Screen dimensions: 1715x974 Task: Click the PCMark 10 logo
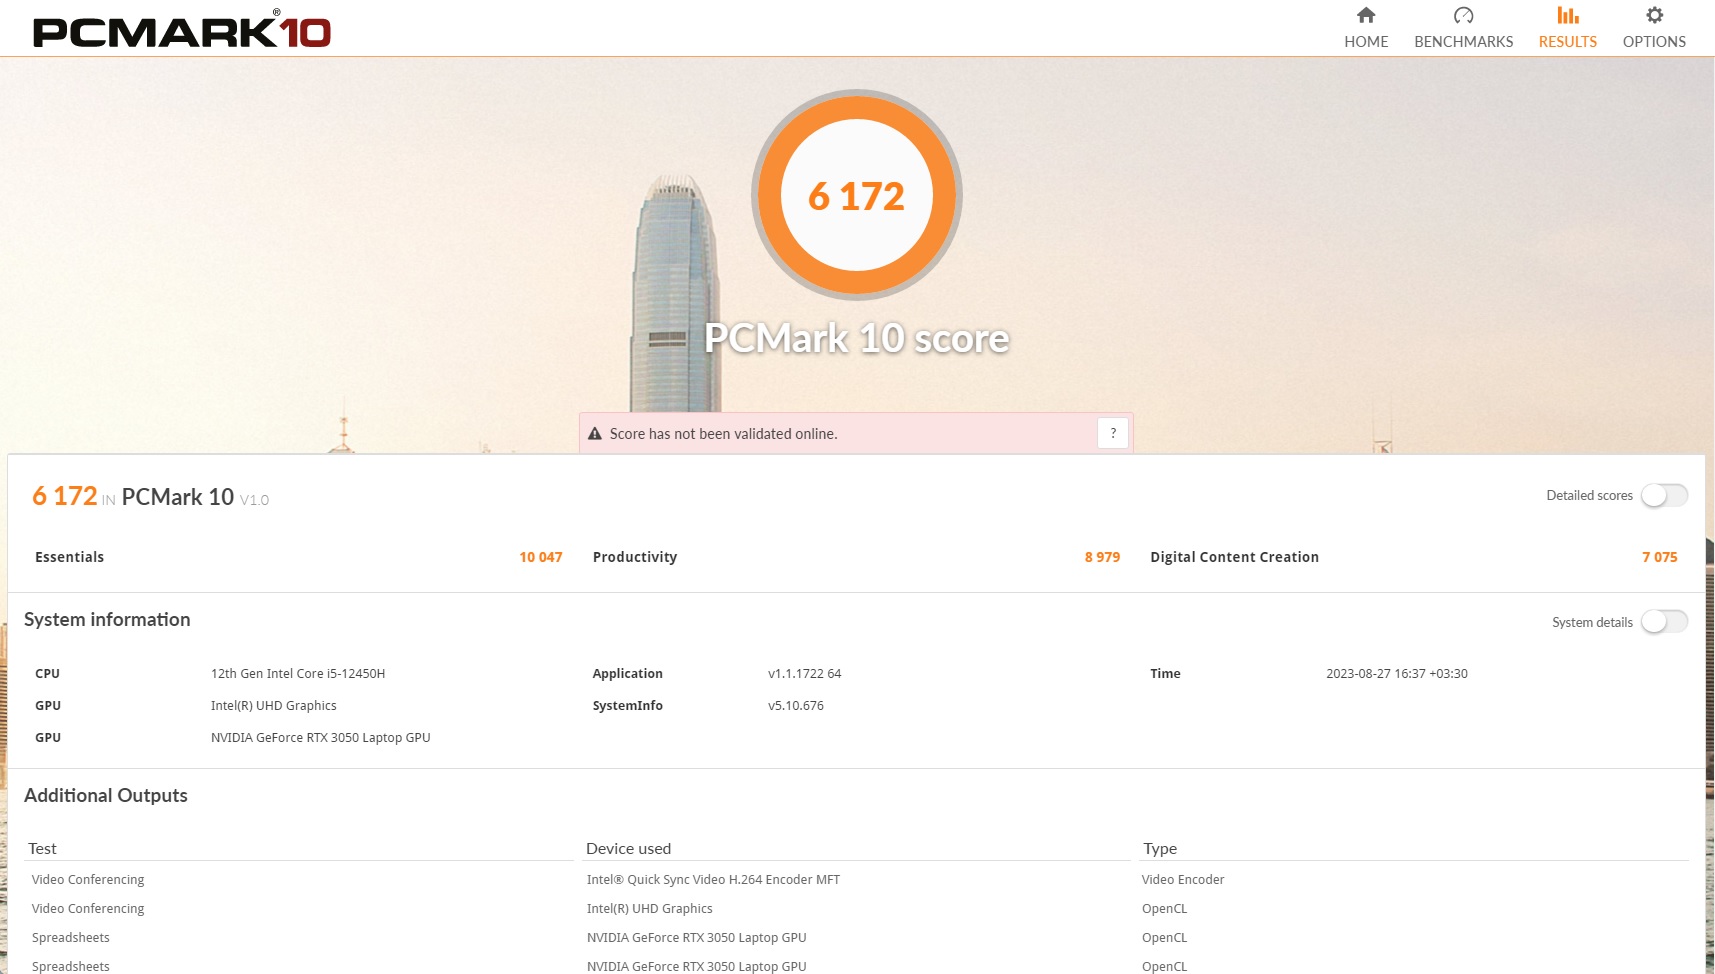[182, 31]
